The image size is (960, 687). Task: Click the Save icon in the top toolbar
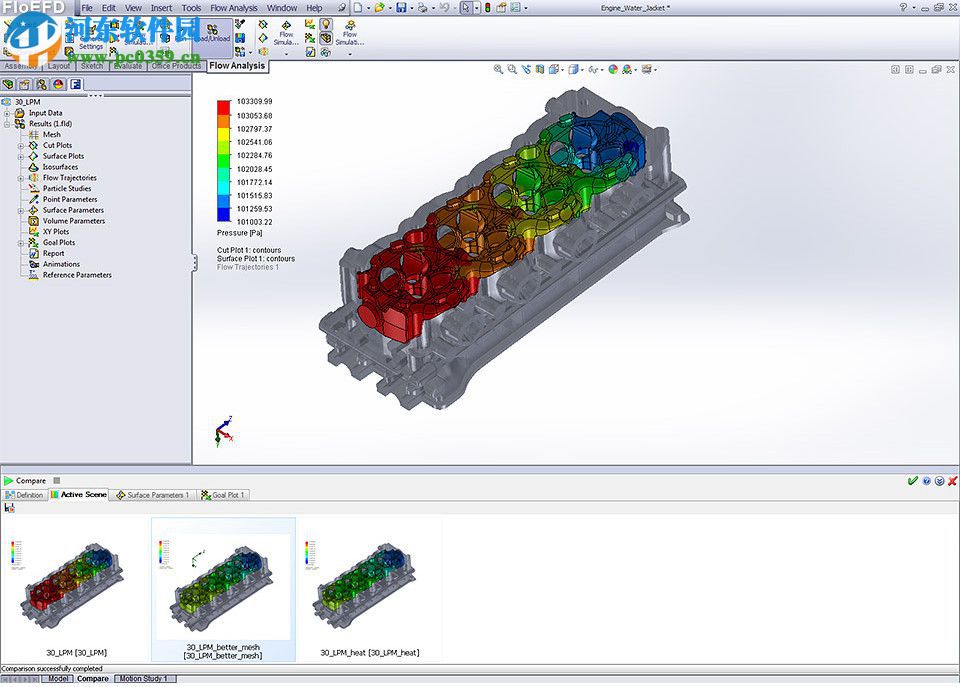coord(401,8)
